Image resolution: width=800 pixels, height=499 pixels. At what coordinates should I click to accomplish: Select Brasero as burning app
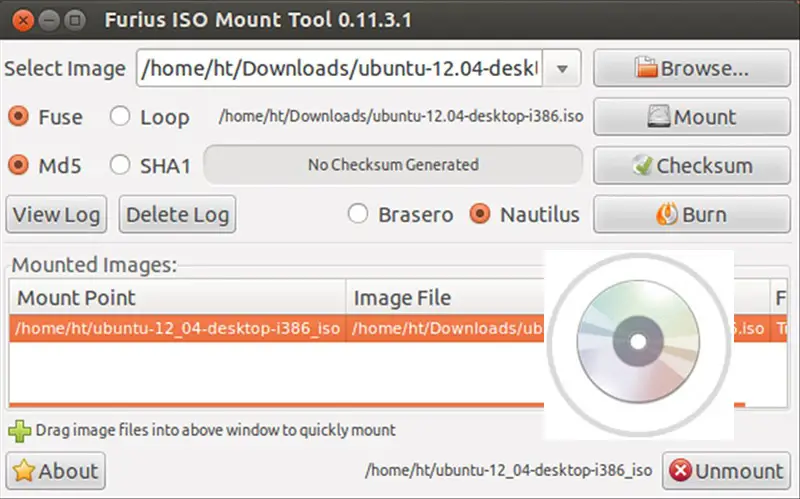(357, 214)
